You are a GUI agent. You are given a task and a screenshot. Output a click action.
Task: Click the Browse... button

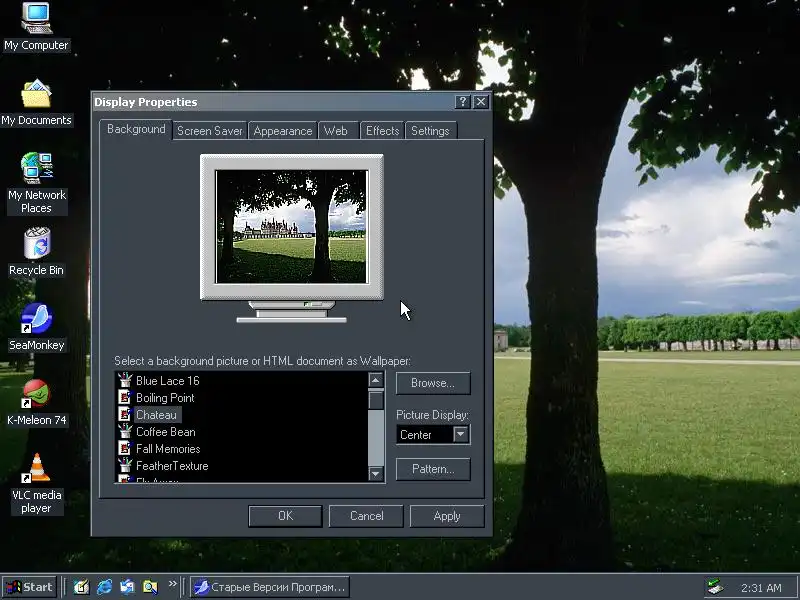coord(433,383)
